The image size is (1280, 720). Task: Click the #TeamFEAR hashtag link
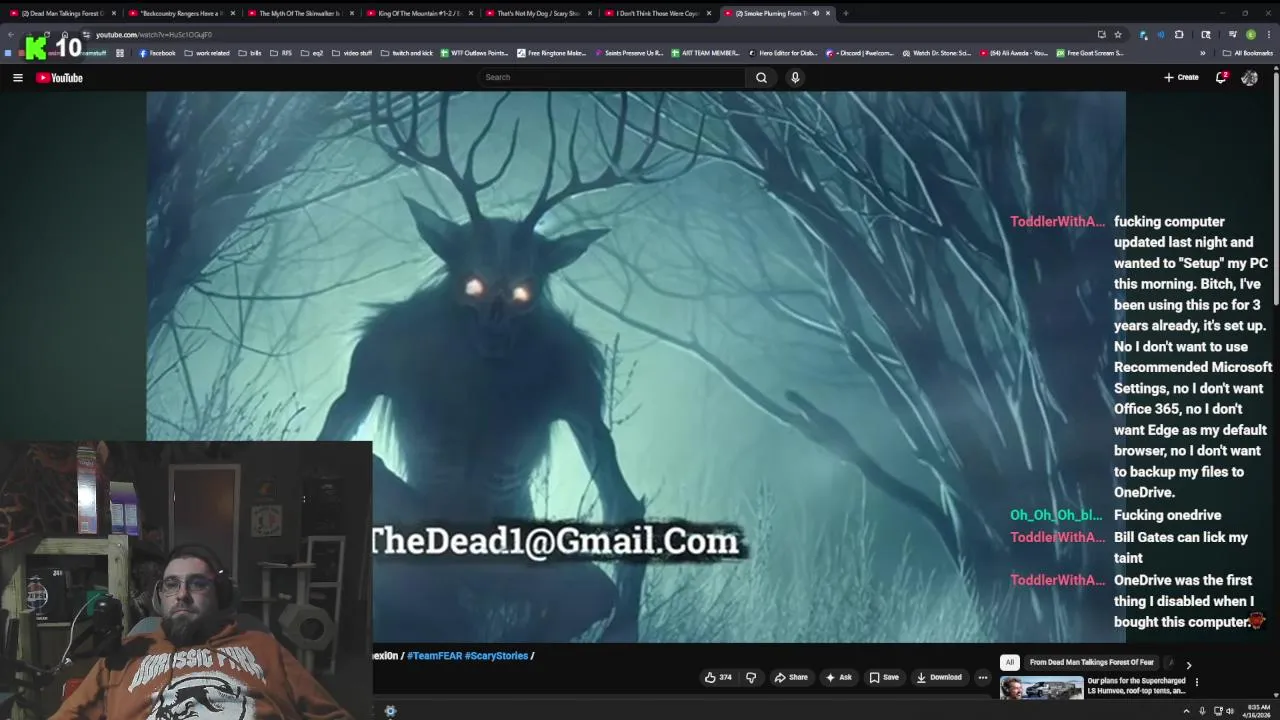coord(434,656)
